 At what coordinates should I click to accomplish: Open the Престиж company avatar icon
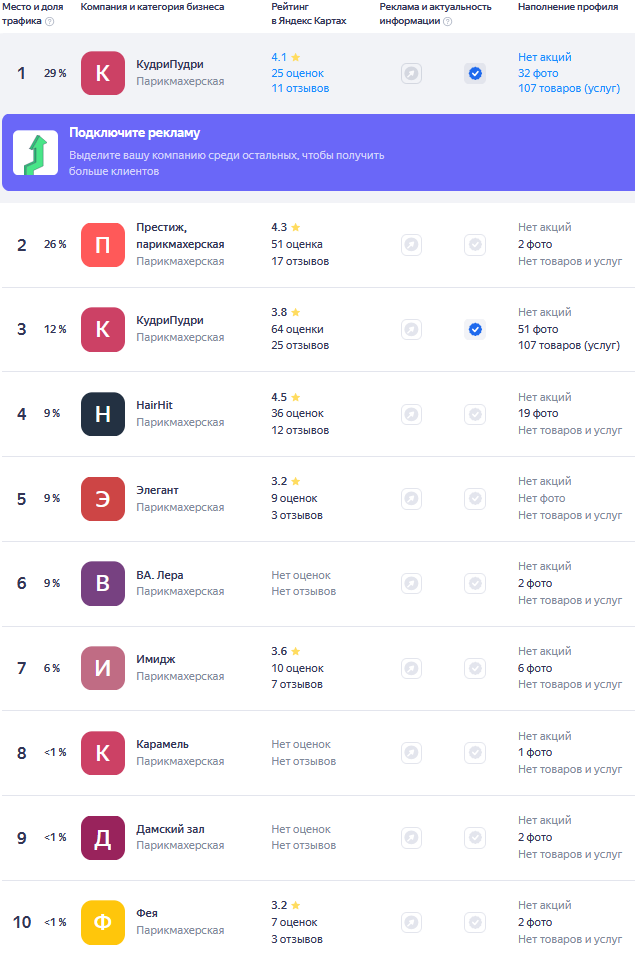pyautogui.click(x=103, y=245)
